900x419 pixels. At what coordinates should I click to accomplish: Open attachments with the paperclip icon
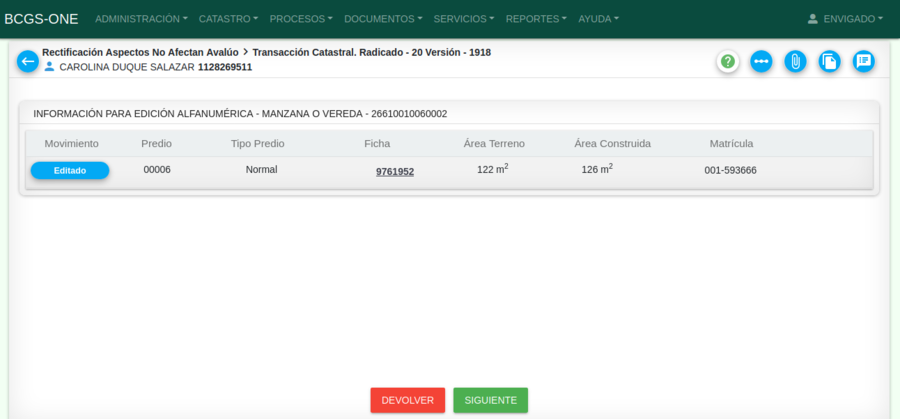click(x=795, y=62)
